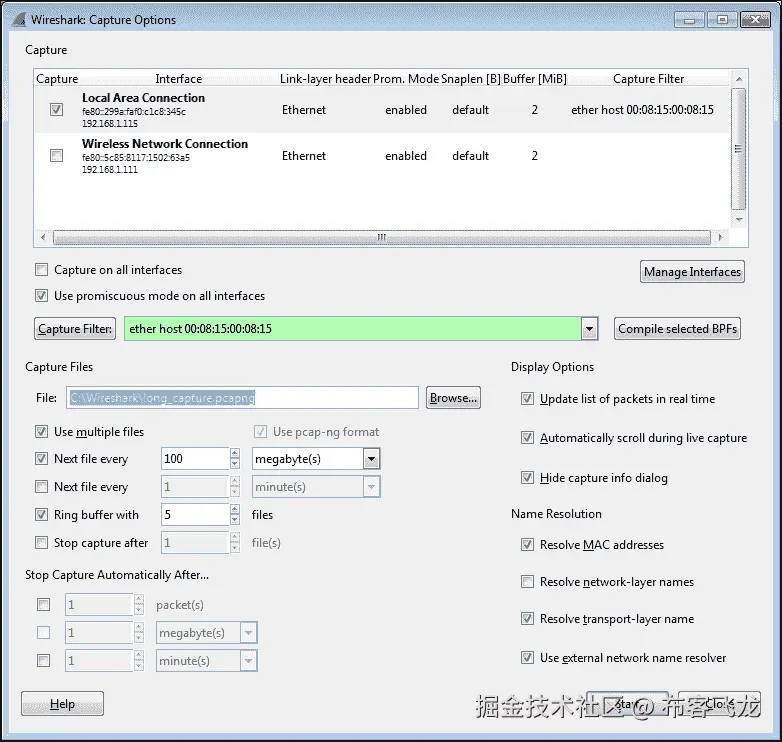The image size is (782, 742).
Task: Open the Help button
Action: point(62,704)
